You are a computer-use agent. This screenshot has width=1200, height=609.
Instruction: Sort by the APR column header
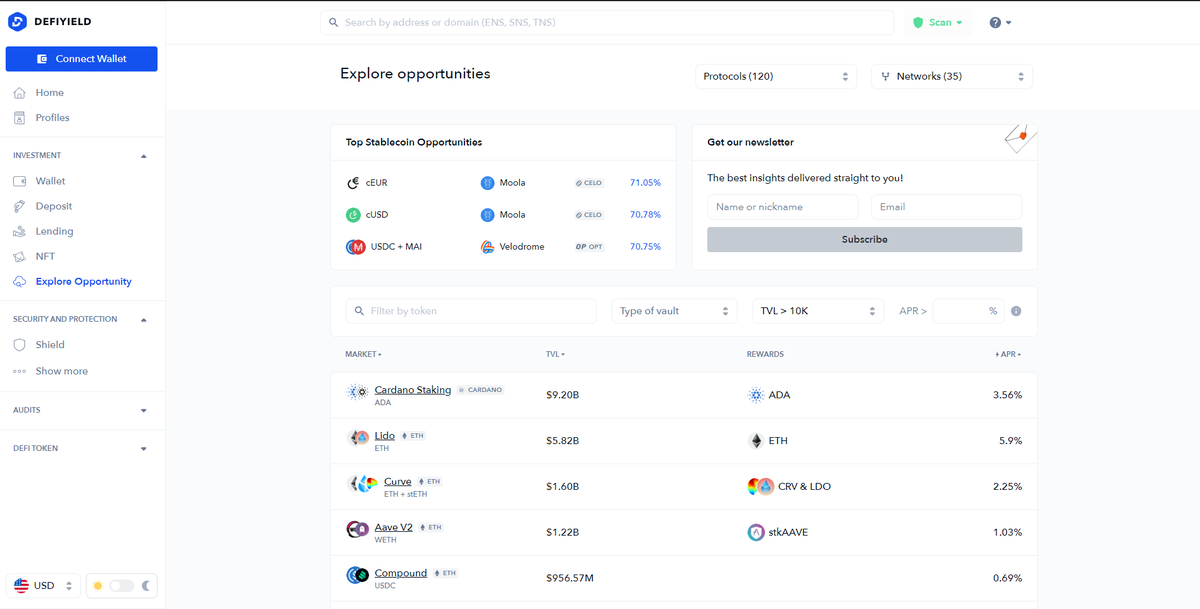pos(1008,354)
